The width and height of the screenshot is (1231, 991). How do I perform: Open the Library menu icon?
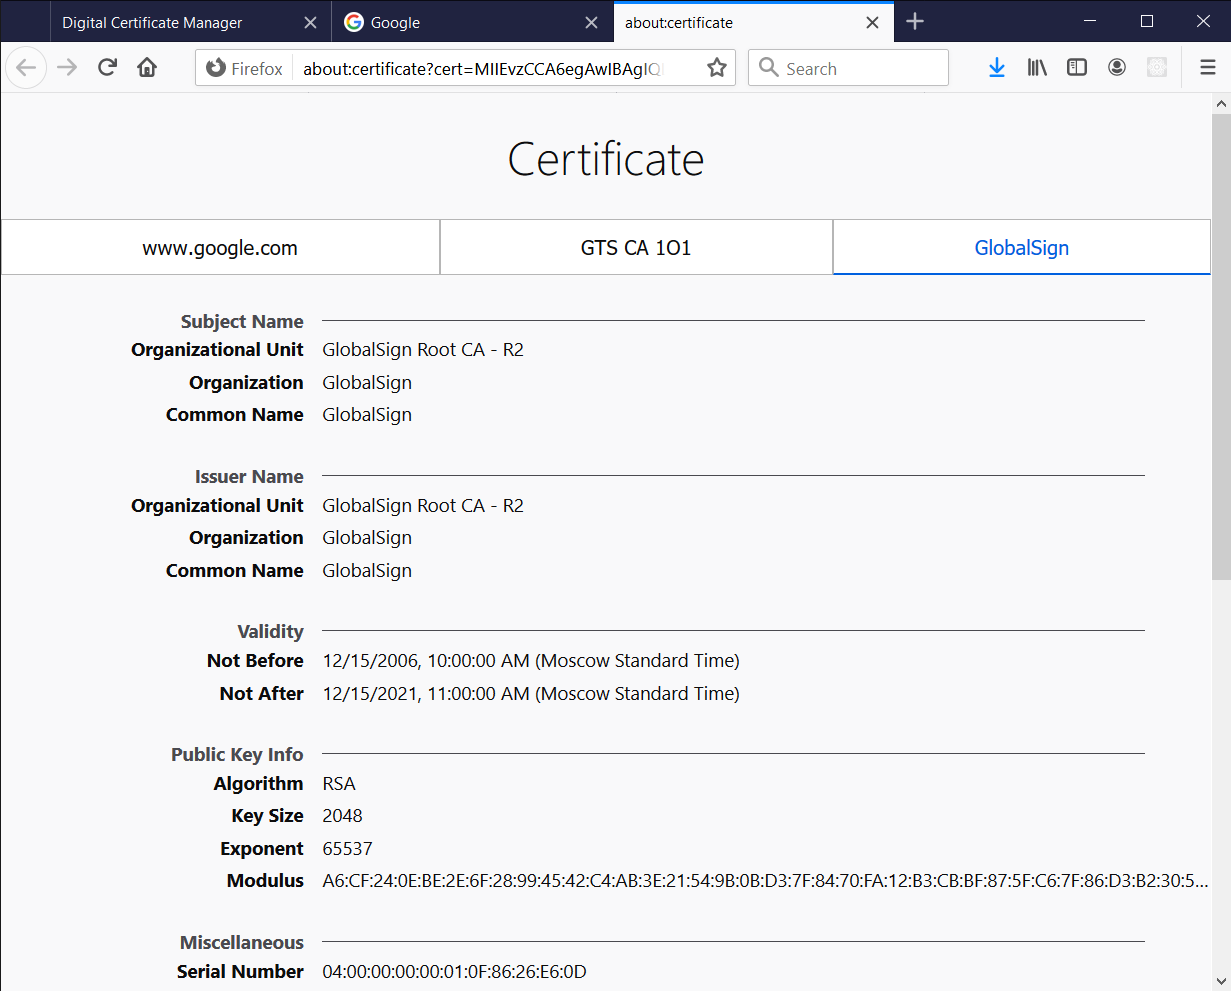1037,68
